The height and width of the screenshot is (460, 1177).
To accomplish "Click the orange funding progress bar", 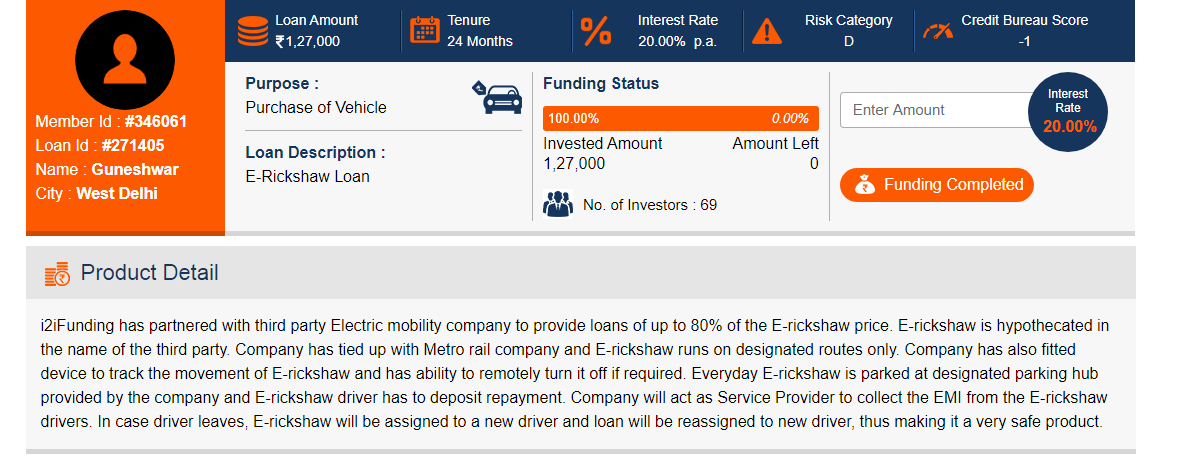I will [x=681, y=119].
